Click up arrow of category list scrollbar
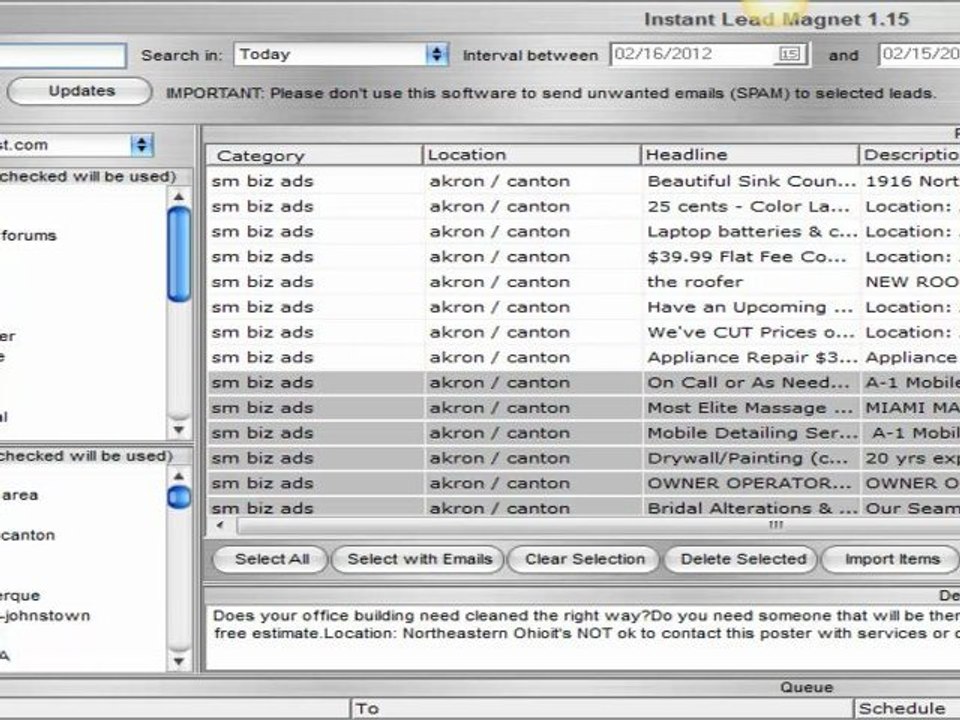Image resolution: width=960 pixels, height=720 pixels. [179, 197]
